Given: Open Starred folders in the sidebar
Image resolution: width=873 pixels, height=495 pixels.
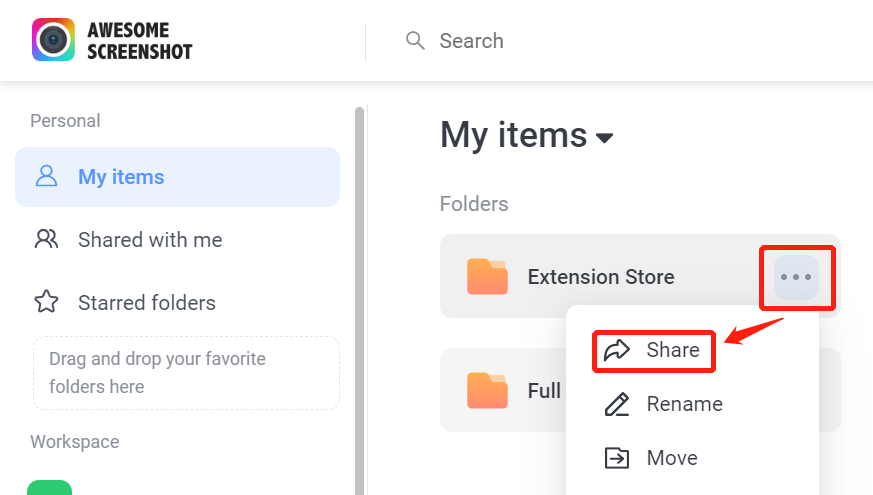Looking at the screenshot, I should pos(178,302).
